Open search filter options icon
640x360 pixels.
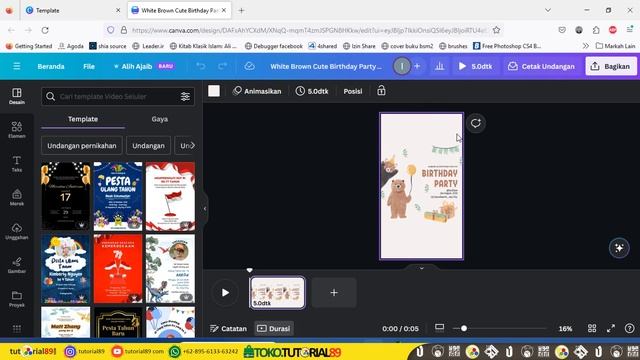(x=185, y=96)
